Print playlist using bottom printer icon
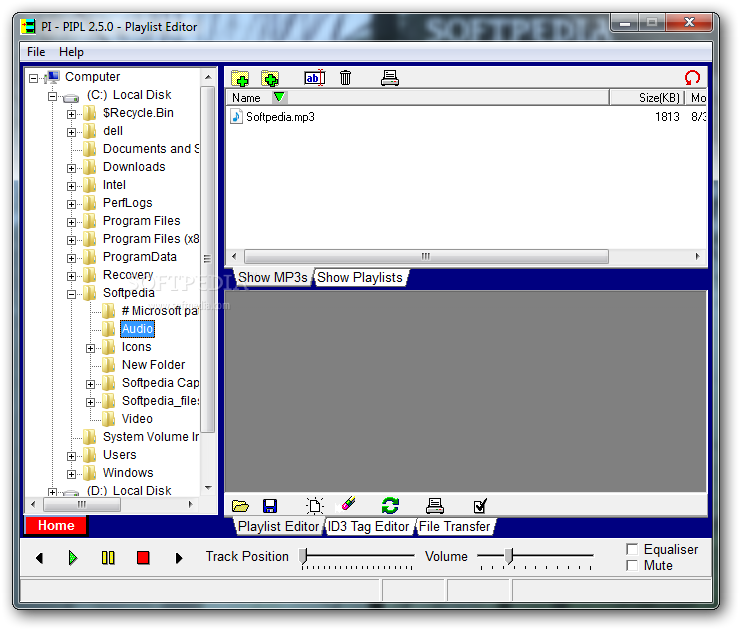 [x=435, y=506]
